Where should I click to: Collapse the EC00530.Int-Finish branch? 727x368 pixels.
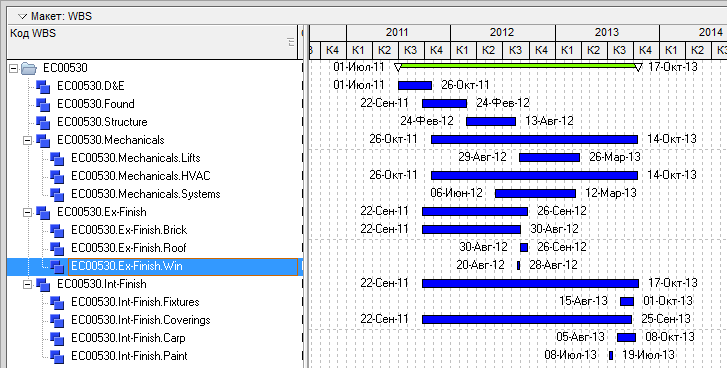tap(27, 285)
